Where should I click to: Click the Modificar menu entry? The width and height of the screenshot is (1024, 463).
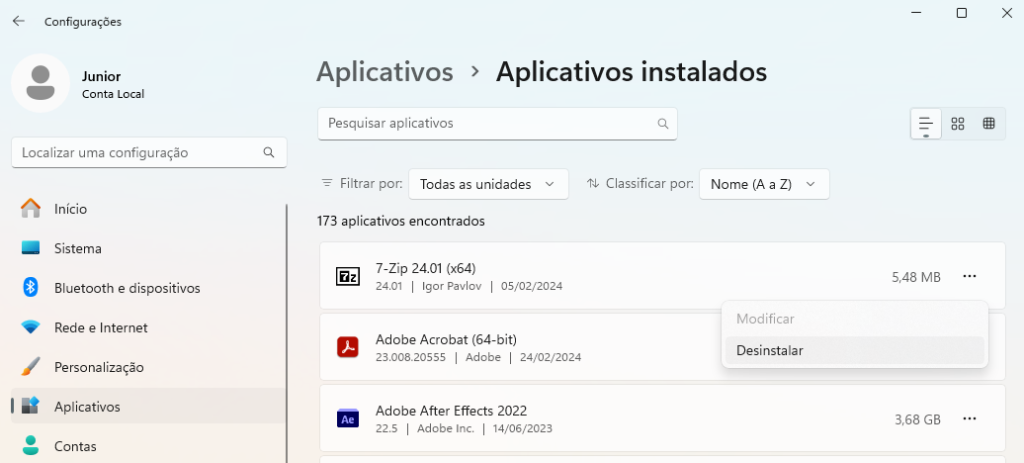(x=854, y=319)
